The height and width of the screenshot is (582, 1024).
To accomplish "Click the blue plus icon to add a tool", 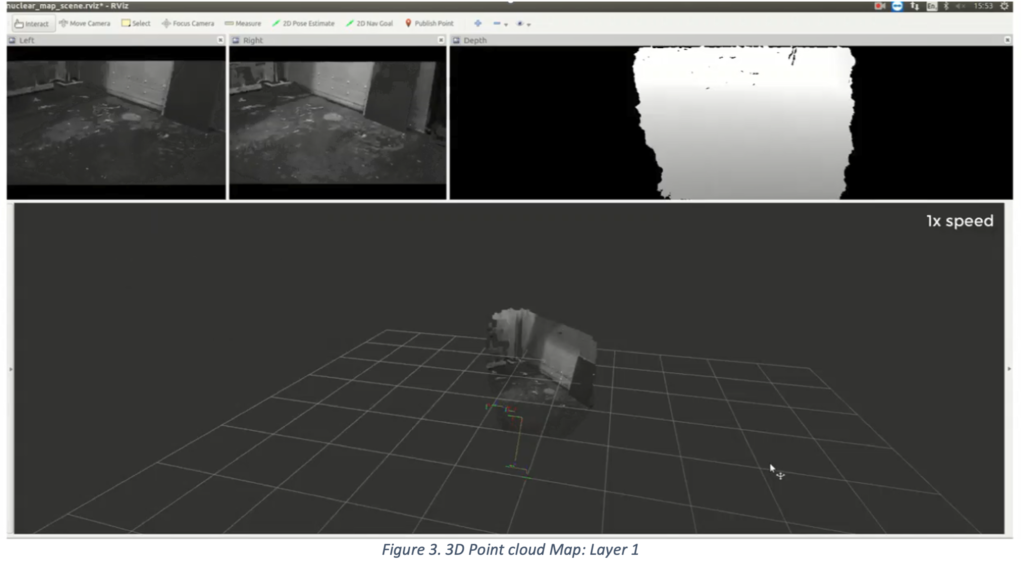I will tap(478, 24).
